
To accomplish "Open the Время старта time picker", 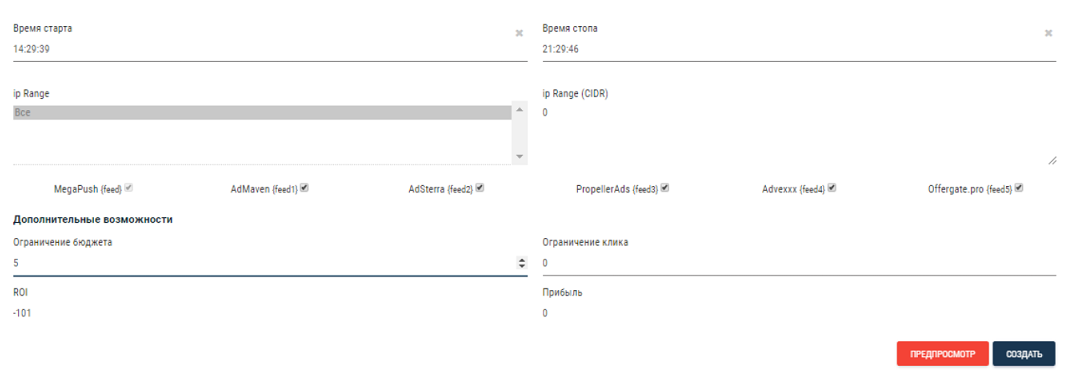I will [263, 50].
